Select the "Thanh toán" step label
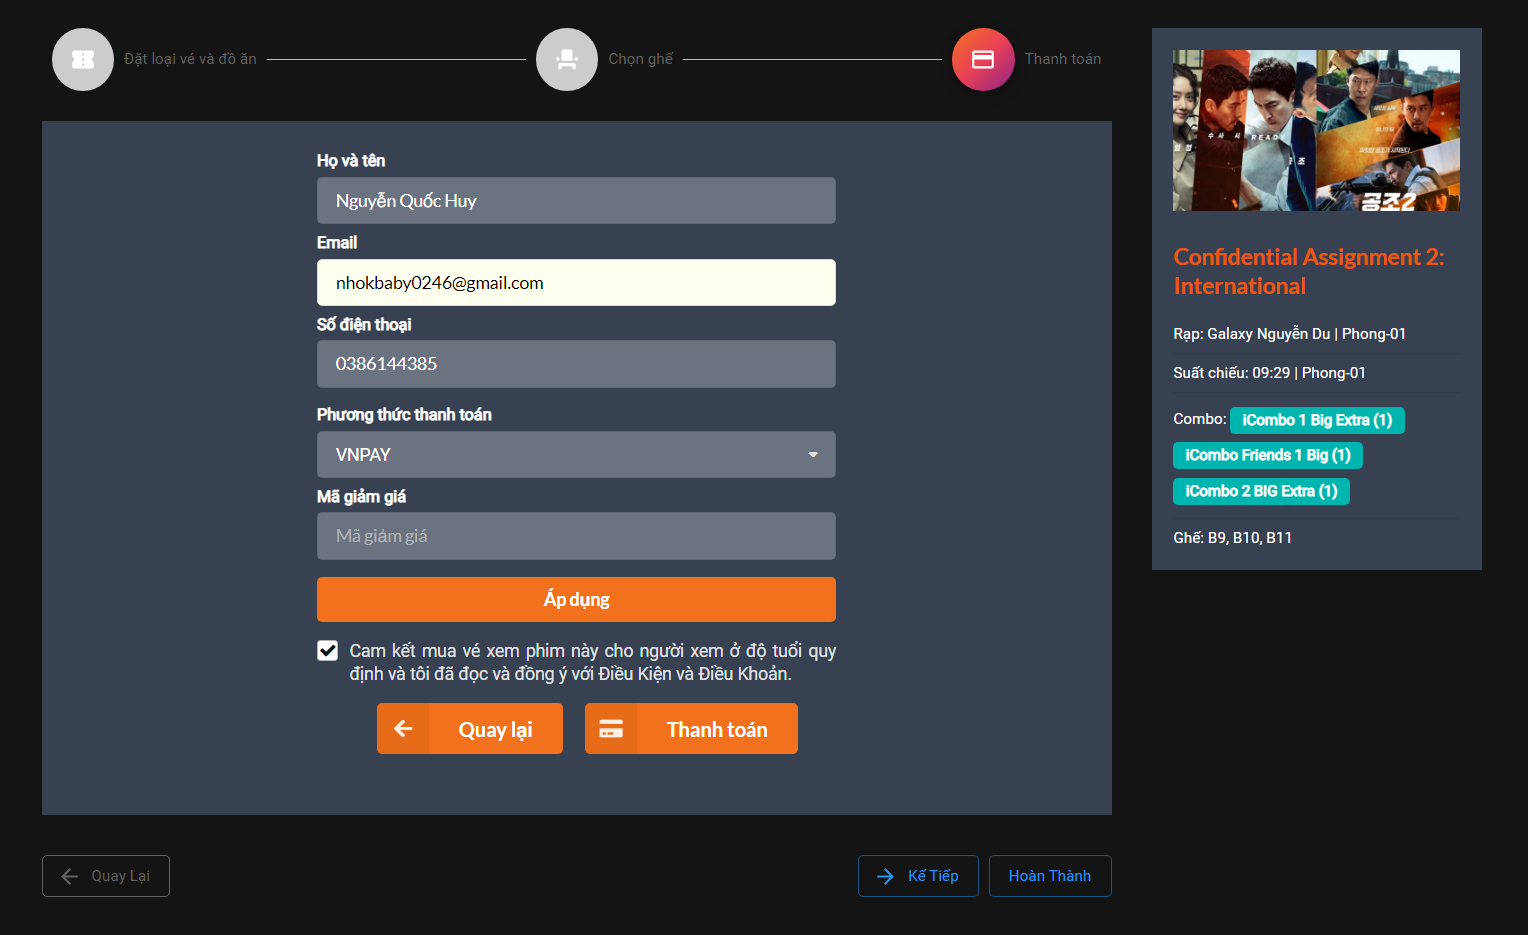1528x935 pixels. coord(1062,59)
